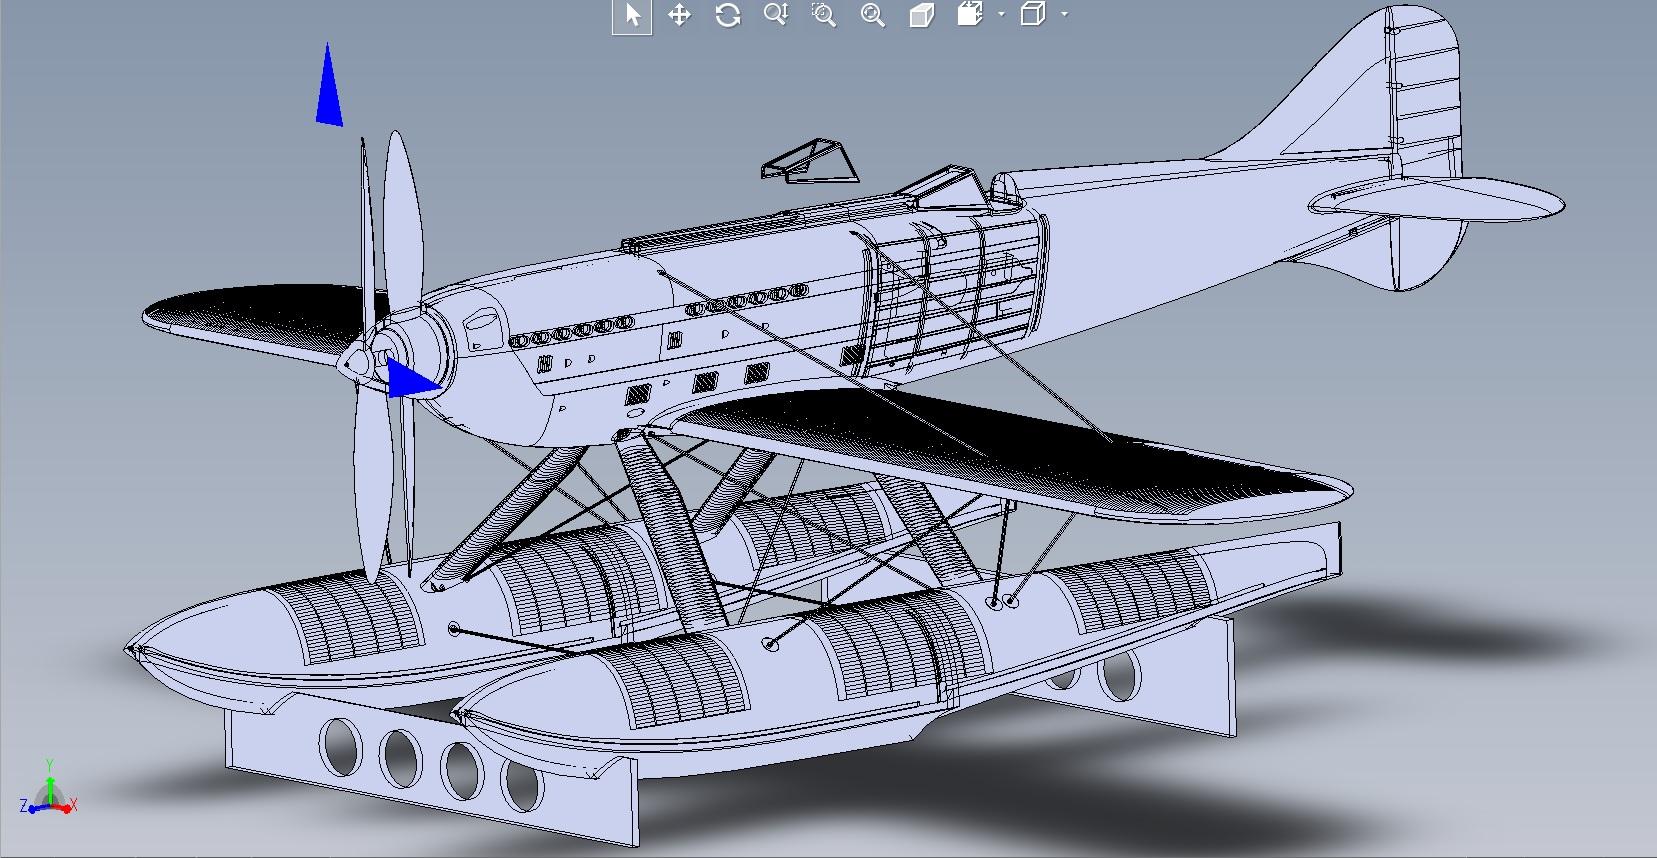Click the view orientation cube icon
The width and height of the screenshot is (1657, 858).
tap(969, 15)
